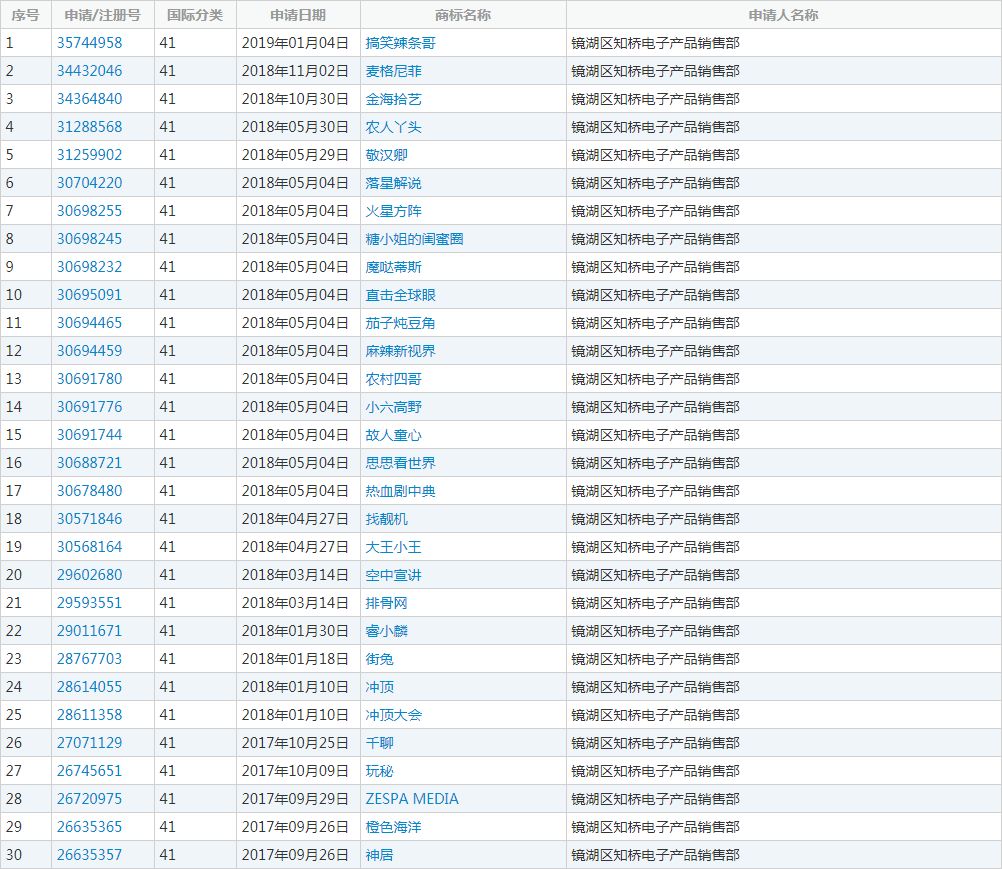
Task: Open trademark 糖小姐的闺蜜圈
Action: 415,239
